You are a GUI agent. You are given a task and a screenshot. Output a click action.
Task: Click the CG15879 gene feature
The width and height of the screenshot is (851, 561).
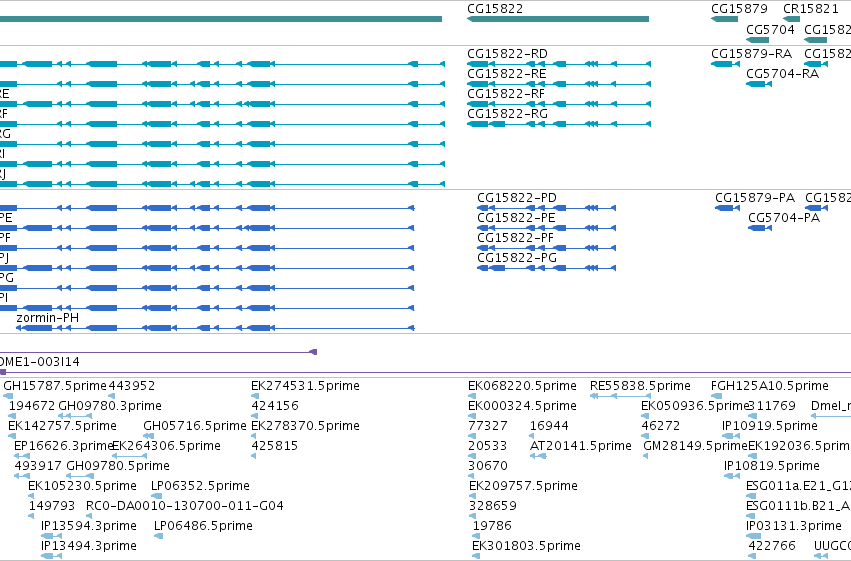click(725, 19)
